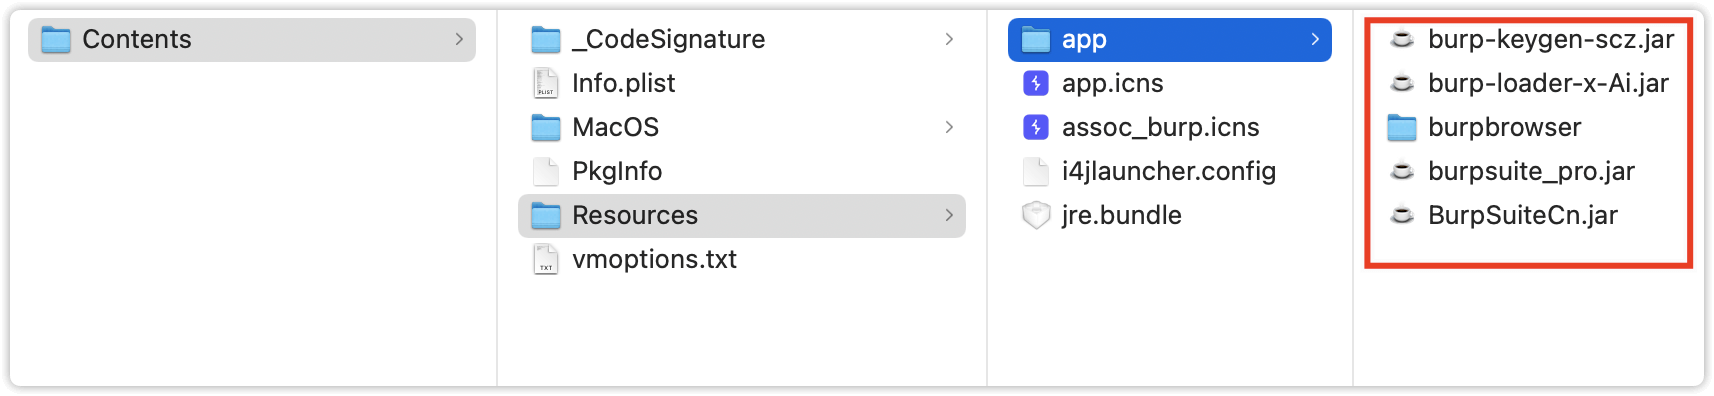Click the assoc_burp.icns icon file
This screenshot has width=1714, height=396.
[1036, 127]
